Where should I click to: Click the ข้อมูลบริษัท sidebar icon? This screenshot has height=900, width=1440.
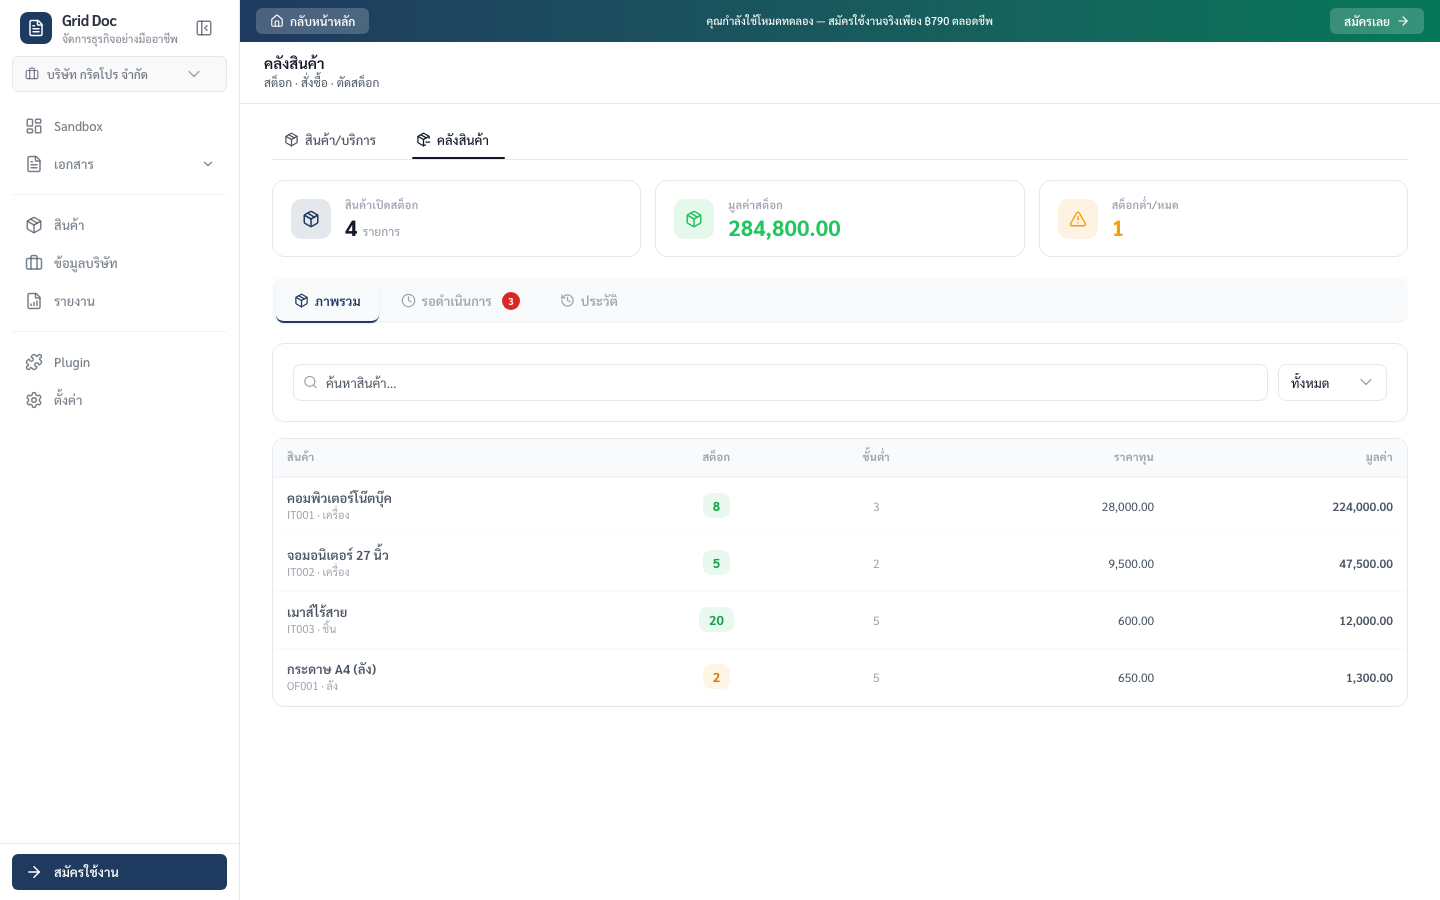36,263
